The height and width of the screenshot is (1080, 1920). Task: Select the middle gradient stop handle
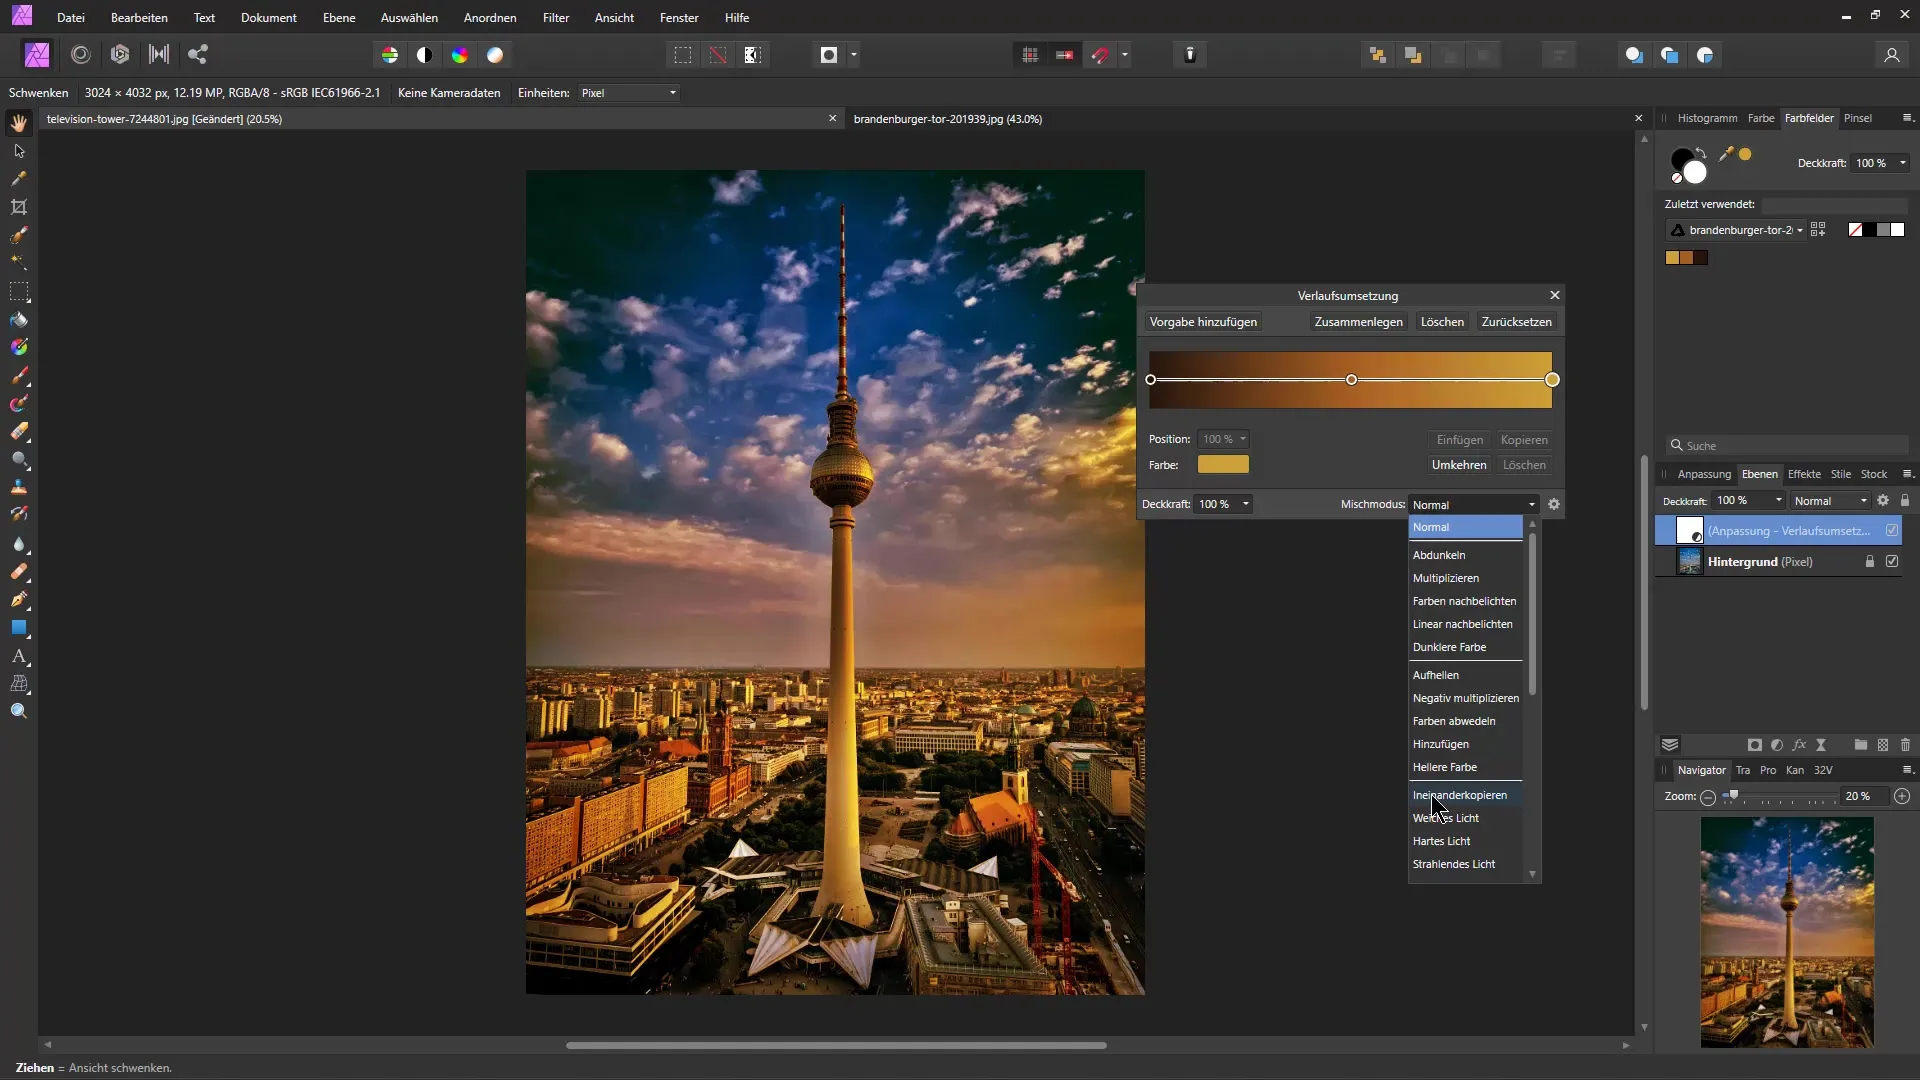(1352, 380)
